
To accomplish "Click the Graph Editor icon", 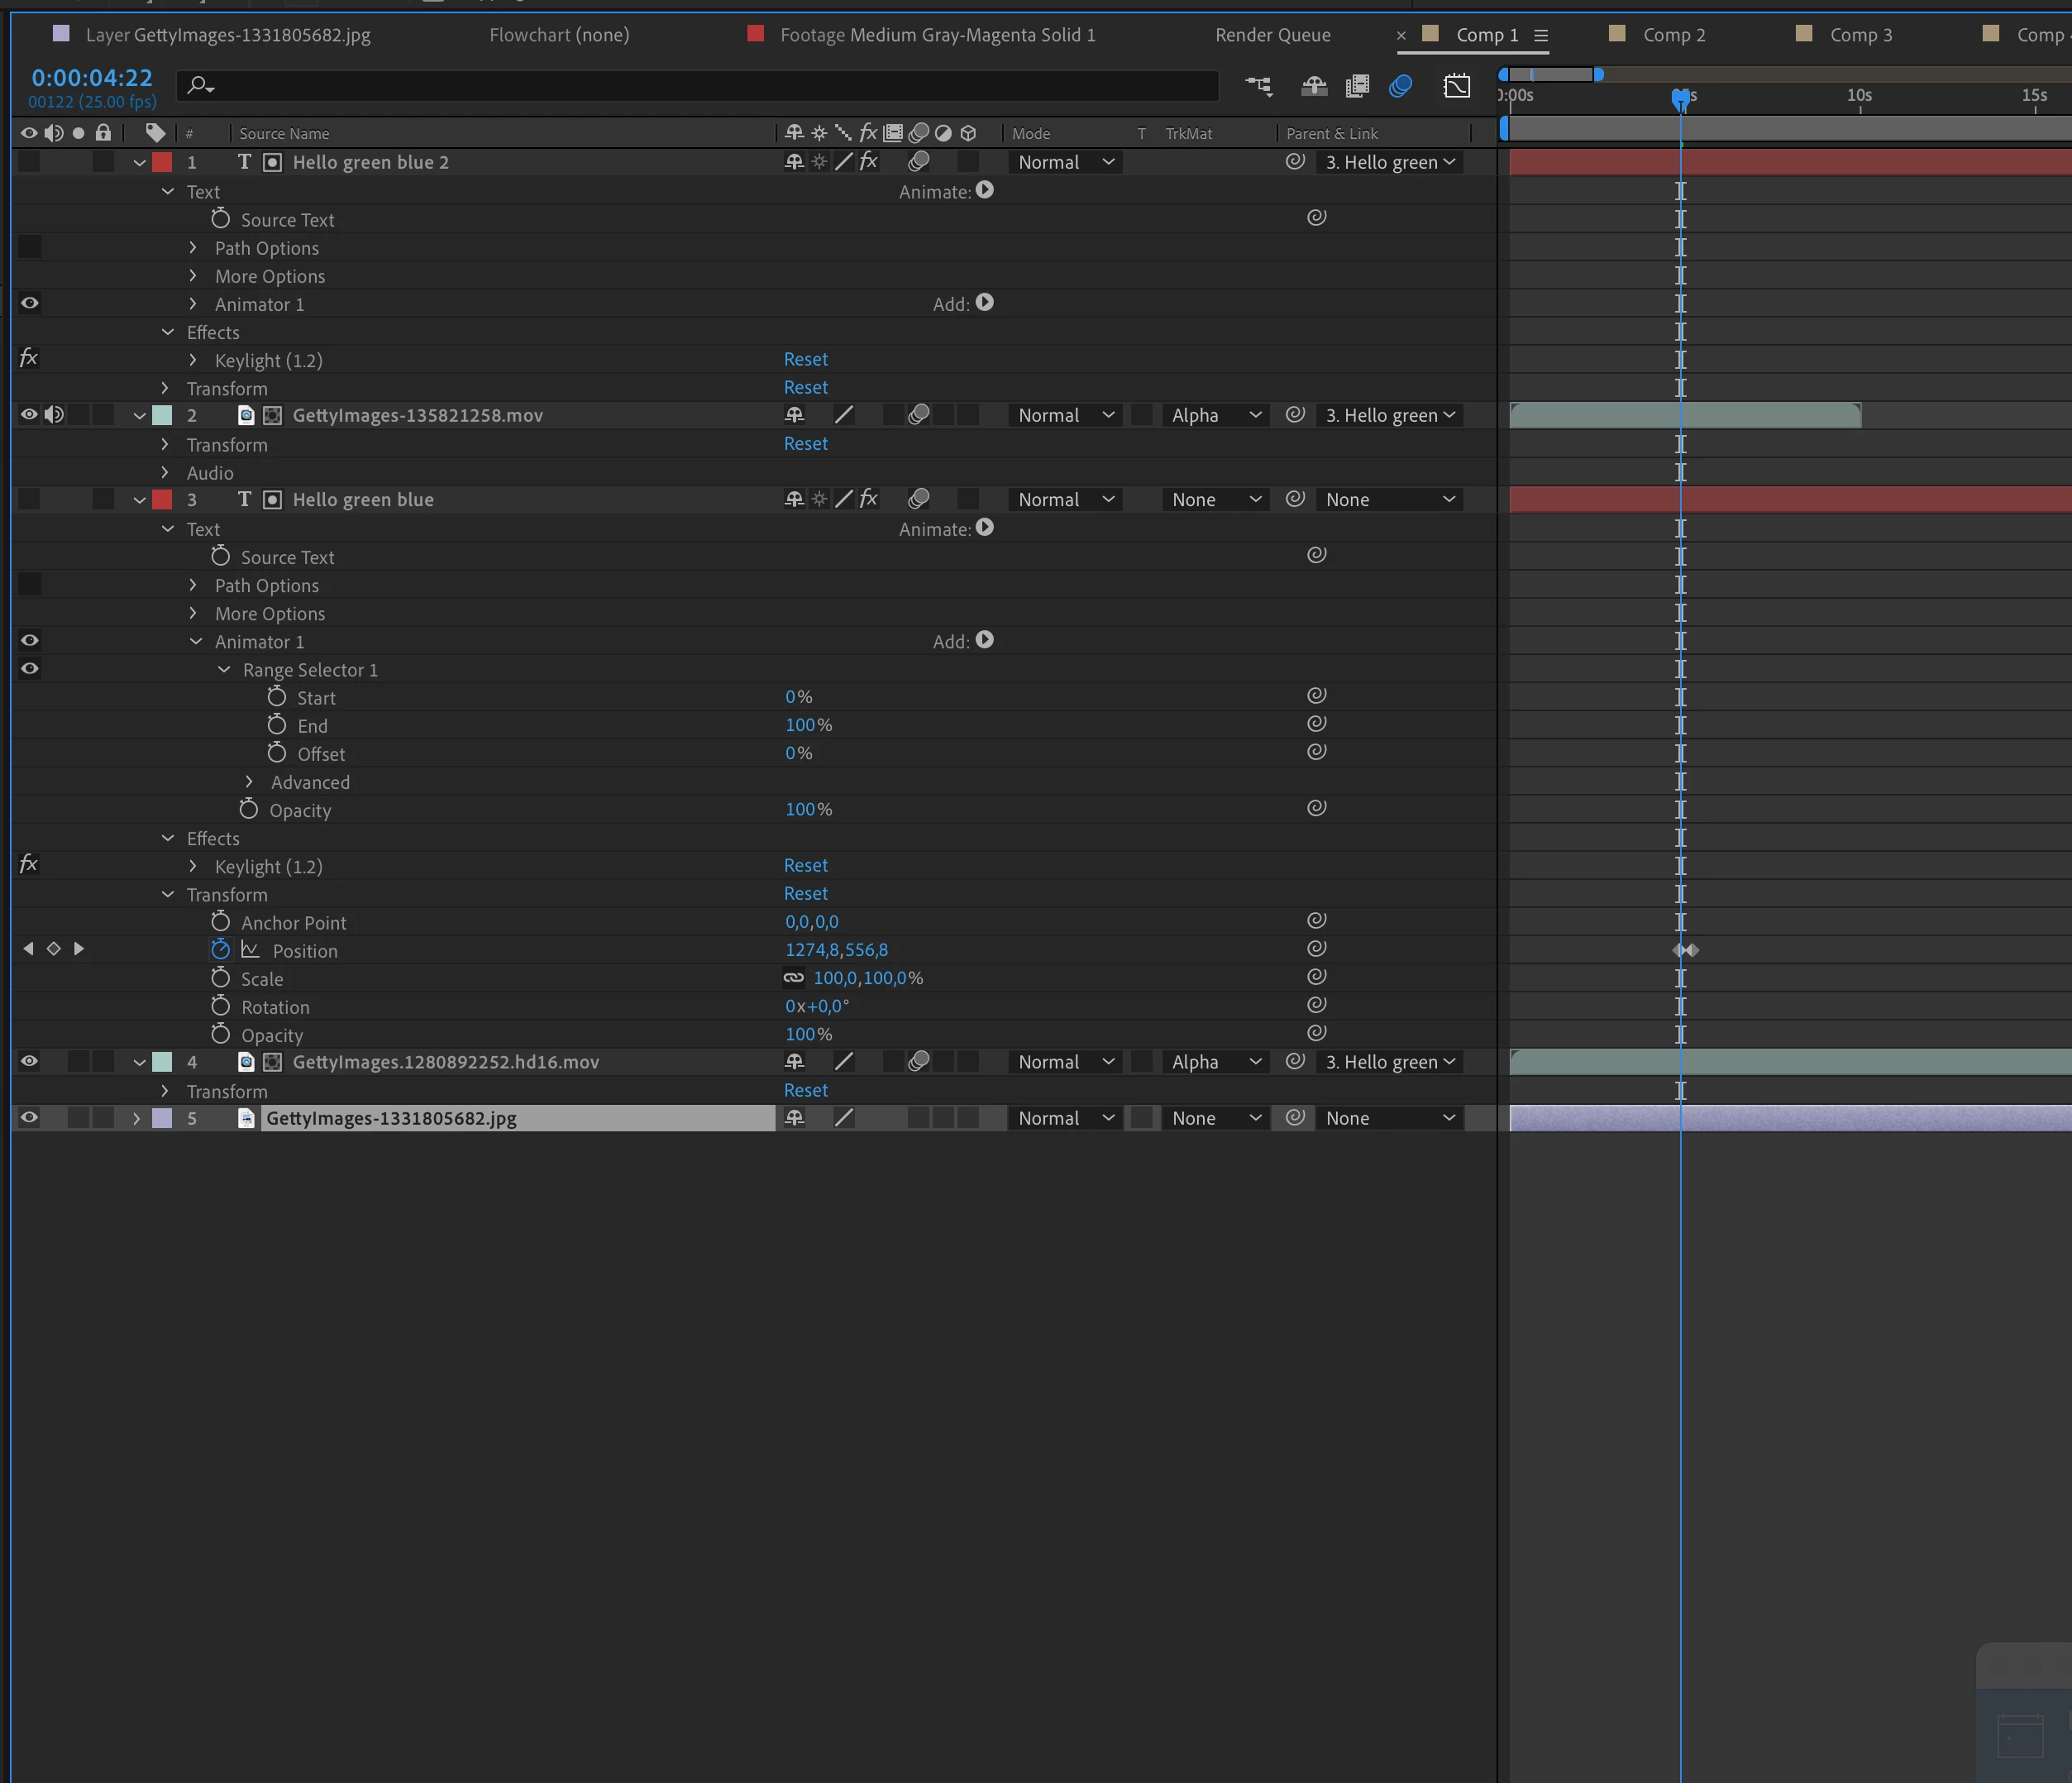I will (1457, 86).
